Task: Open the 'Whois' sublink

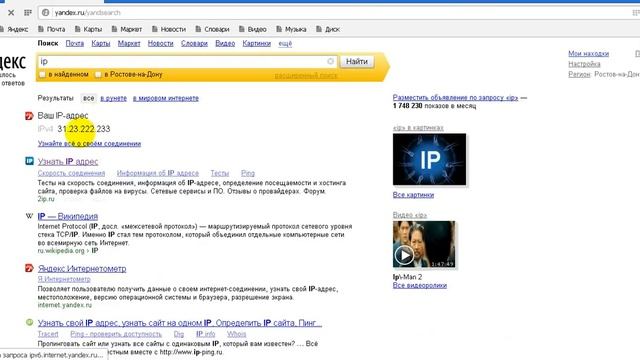Action: coord(237,334)
